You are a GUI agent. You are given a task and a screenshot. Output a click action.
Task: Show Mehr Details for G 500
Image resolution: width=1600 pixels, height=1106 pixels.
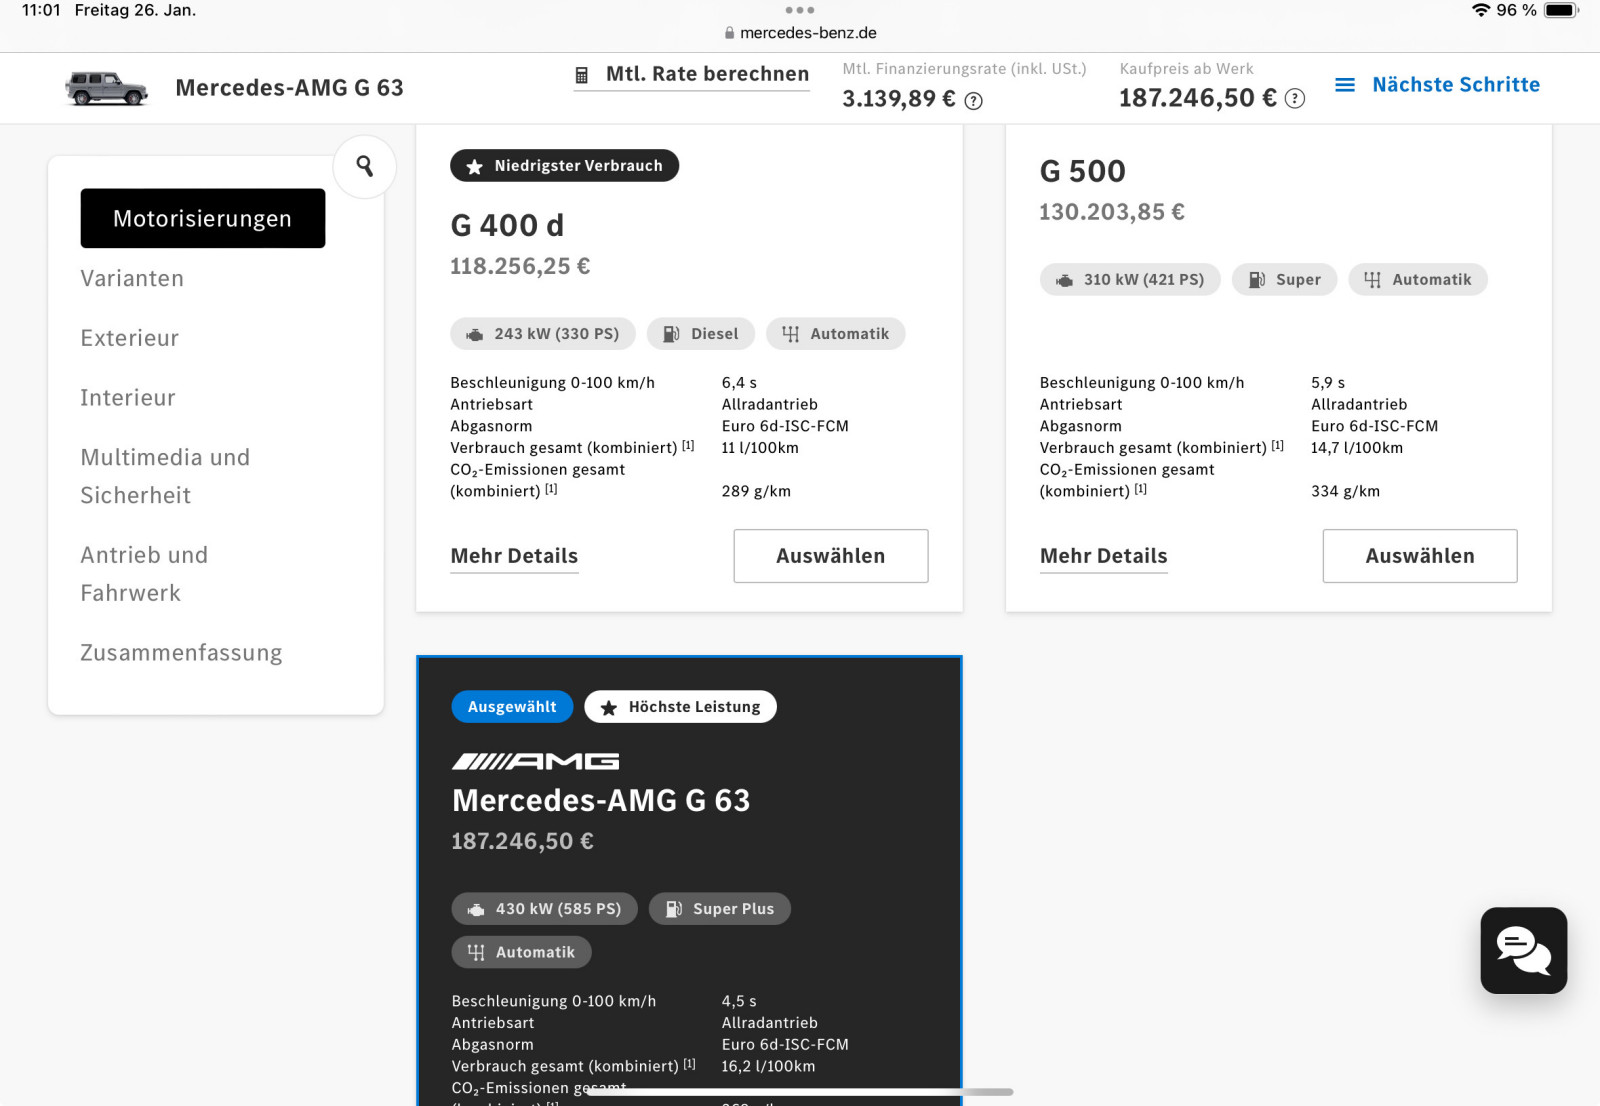(1103, 556)
